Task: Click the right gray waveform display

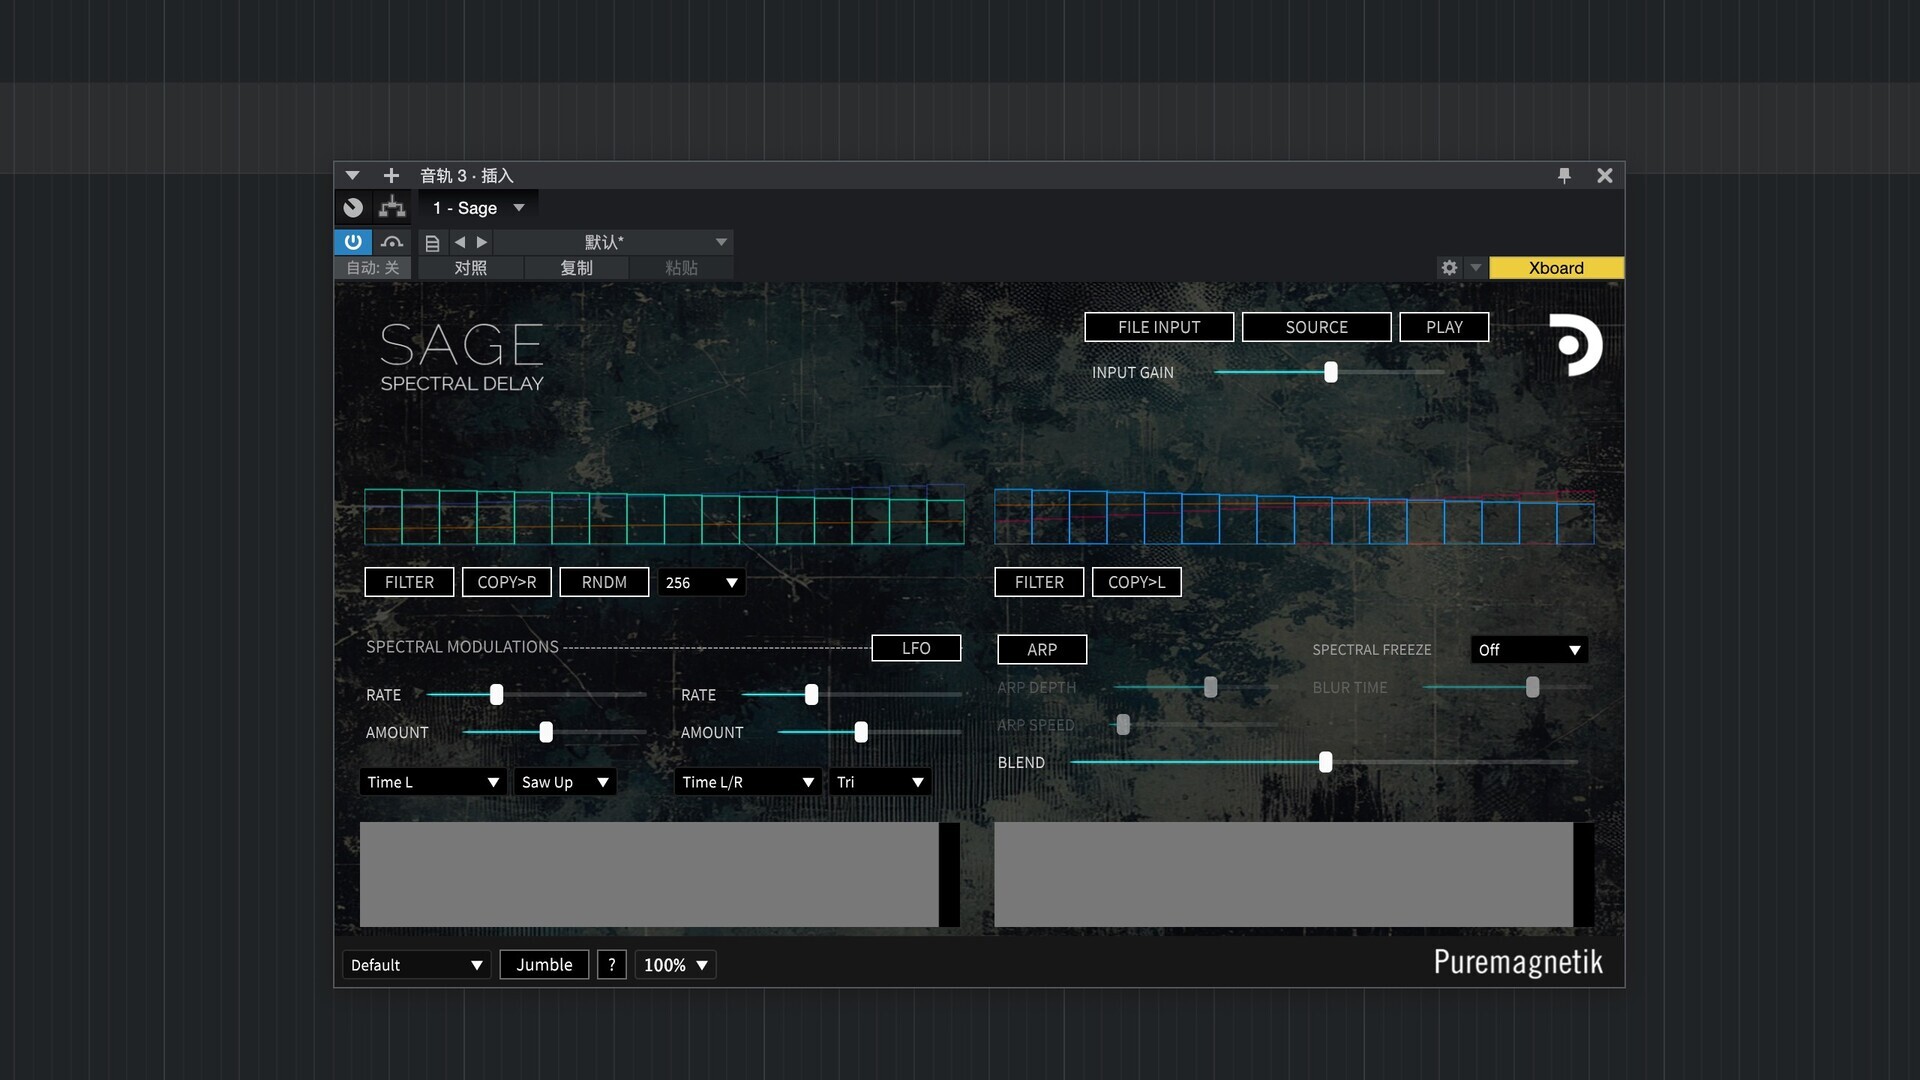Action: (x=1294, y=875)
